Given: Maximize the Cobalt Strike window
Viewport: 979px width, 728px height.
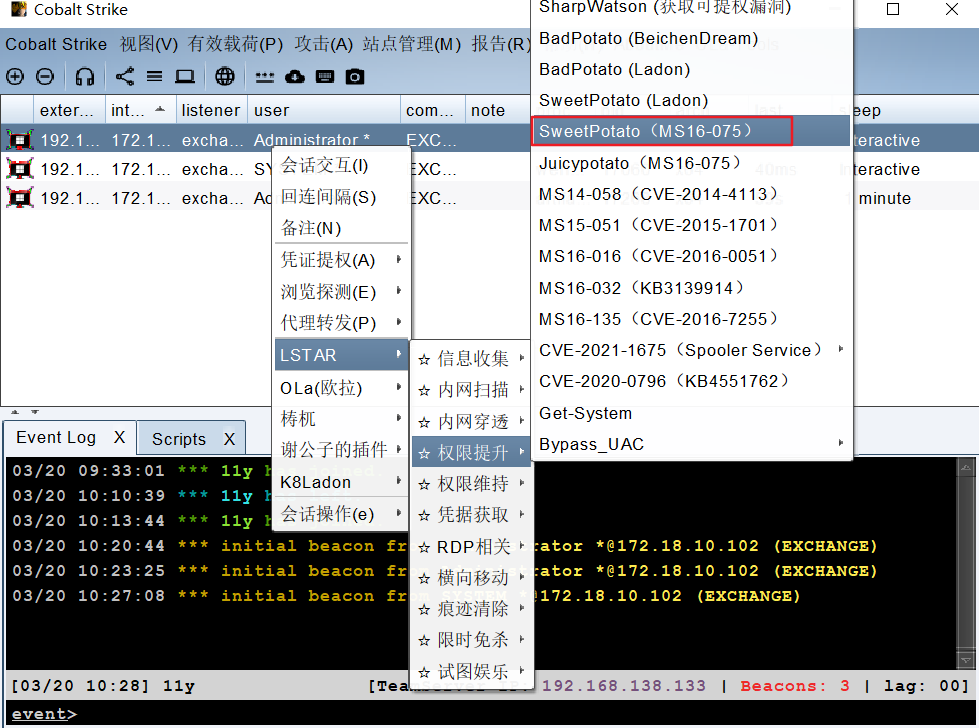Looking at the screenshot, I should [893, 9].
